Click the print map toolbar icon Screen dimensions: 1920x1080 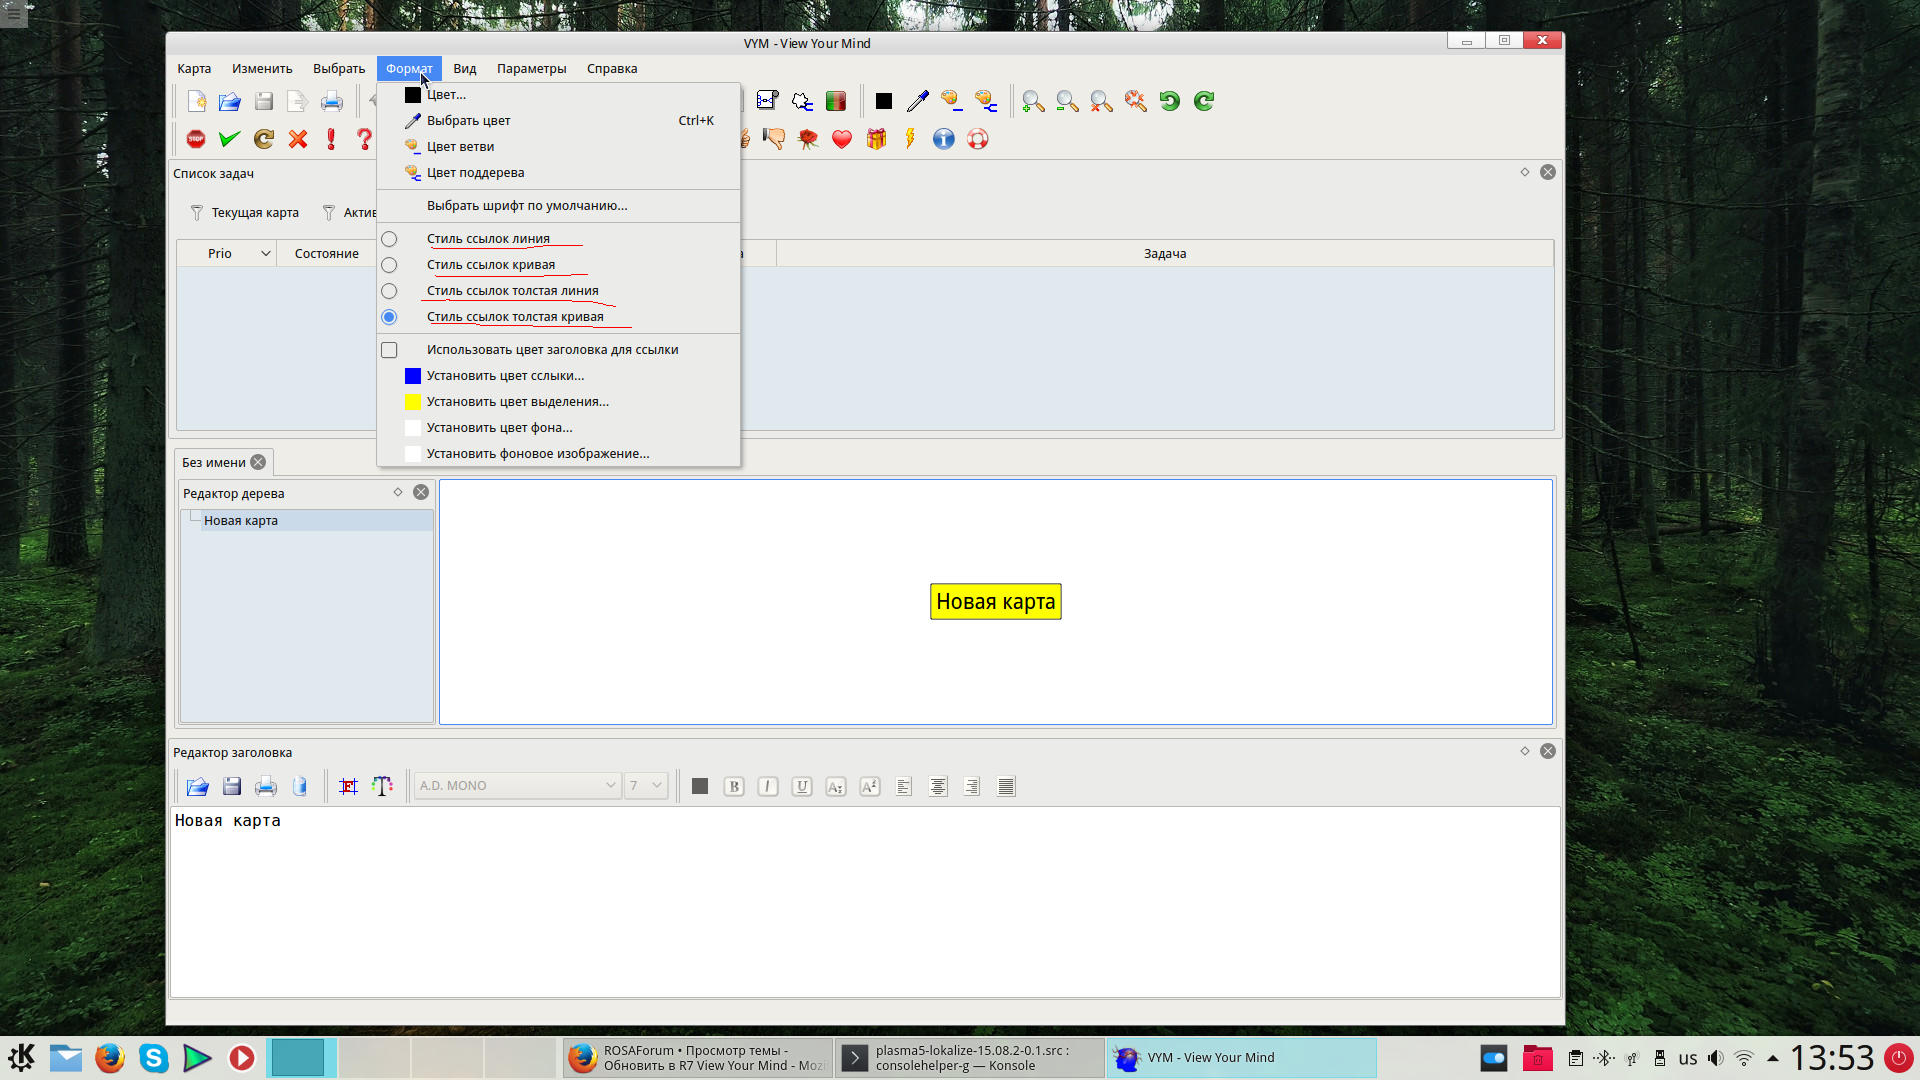(331, 101)
